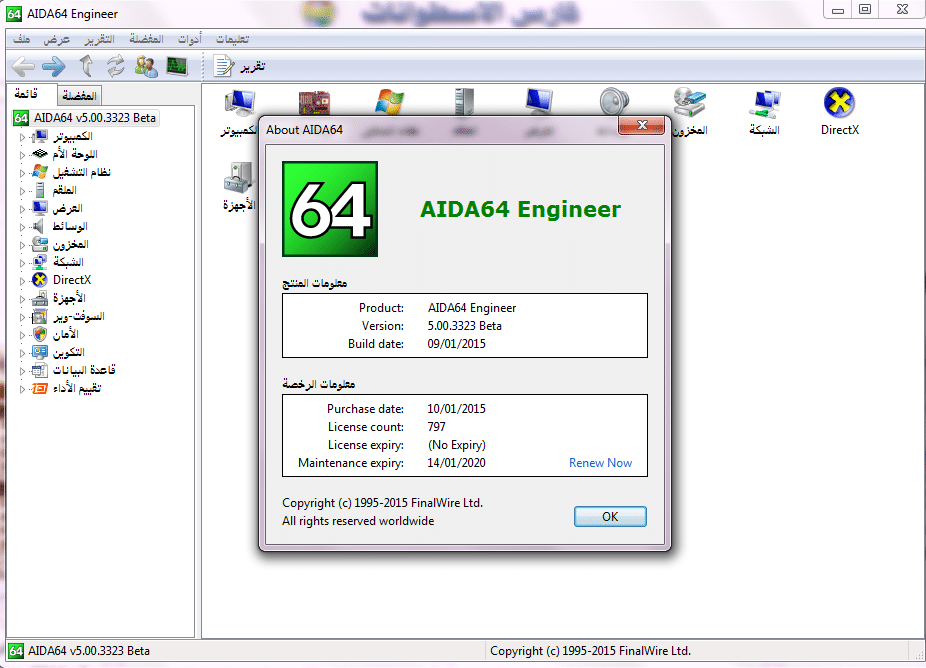
Task: Click the (No Expiry) license value
Action: coord(457,445)
